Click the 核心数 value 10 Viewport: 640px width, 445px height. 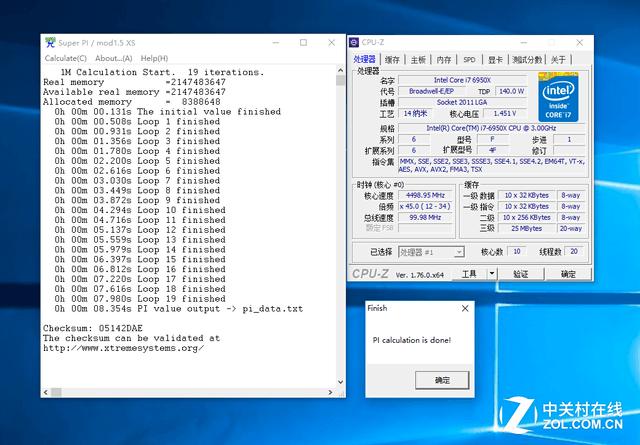point(517,251)
